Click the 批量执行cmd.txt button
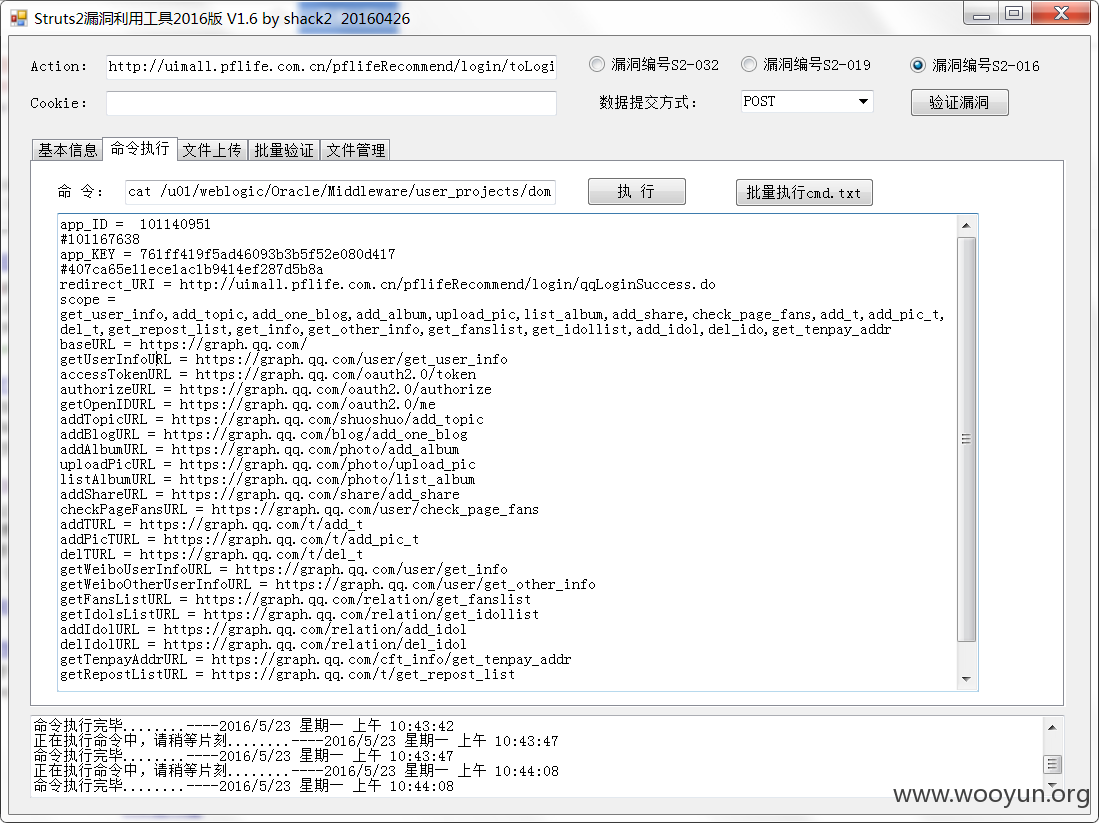The width and height of the screenshot is (1099, 823). click(x=804, y=193)
